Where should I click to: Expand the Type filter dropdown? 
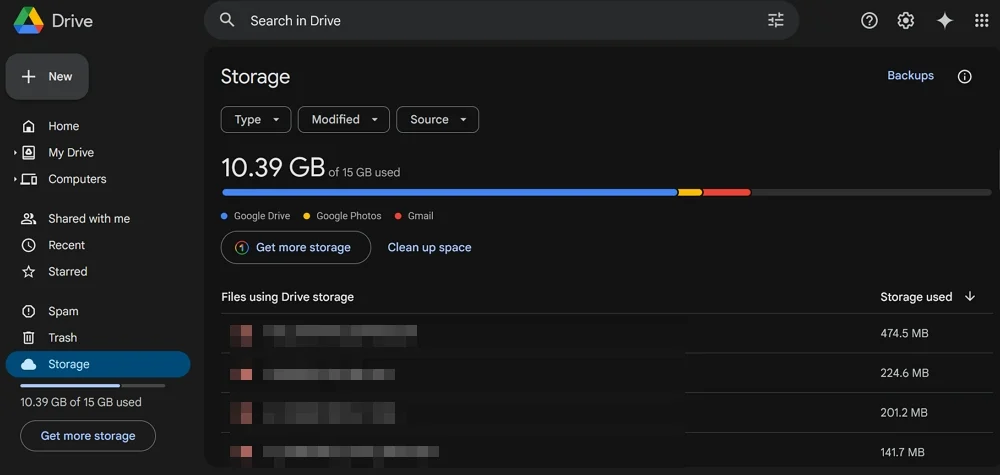(x=256, y=120)
